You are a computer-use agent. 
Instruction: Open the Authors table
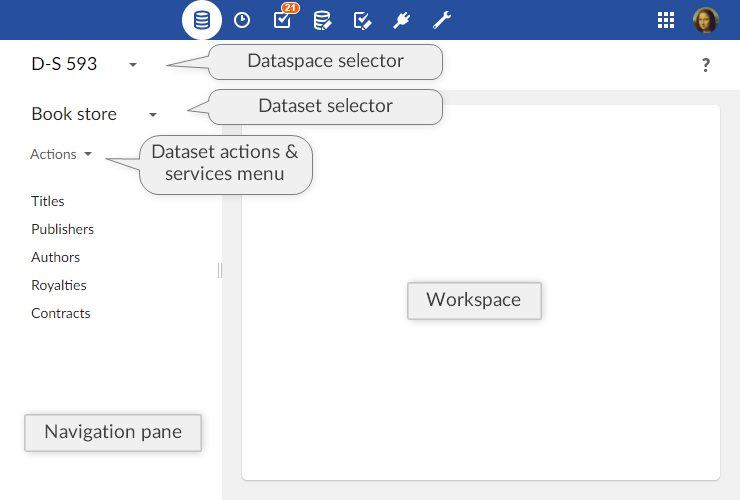[x=55, y=257]
